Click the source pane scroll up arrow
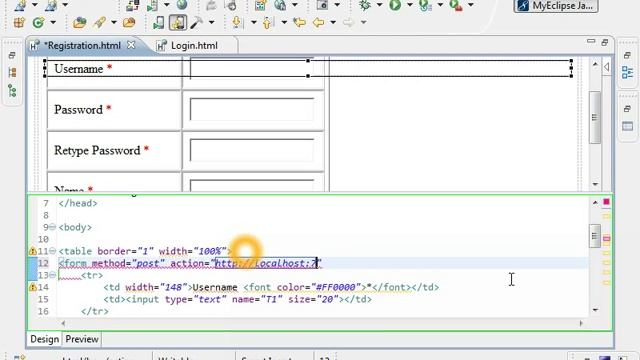The image size is (640, 360). (595, 202)
